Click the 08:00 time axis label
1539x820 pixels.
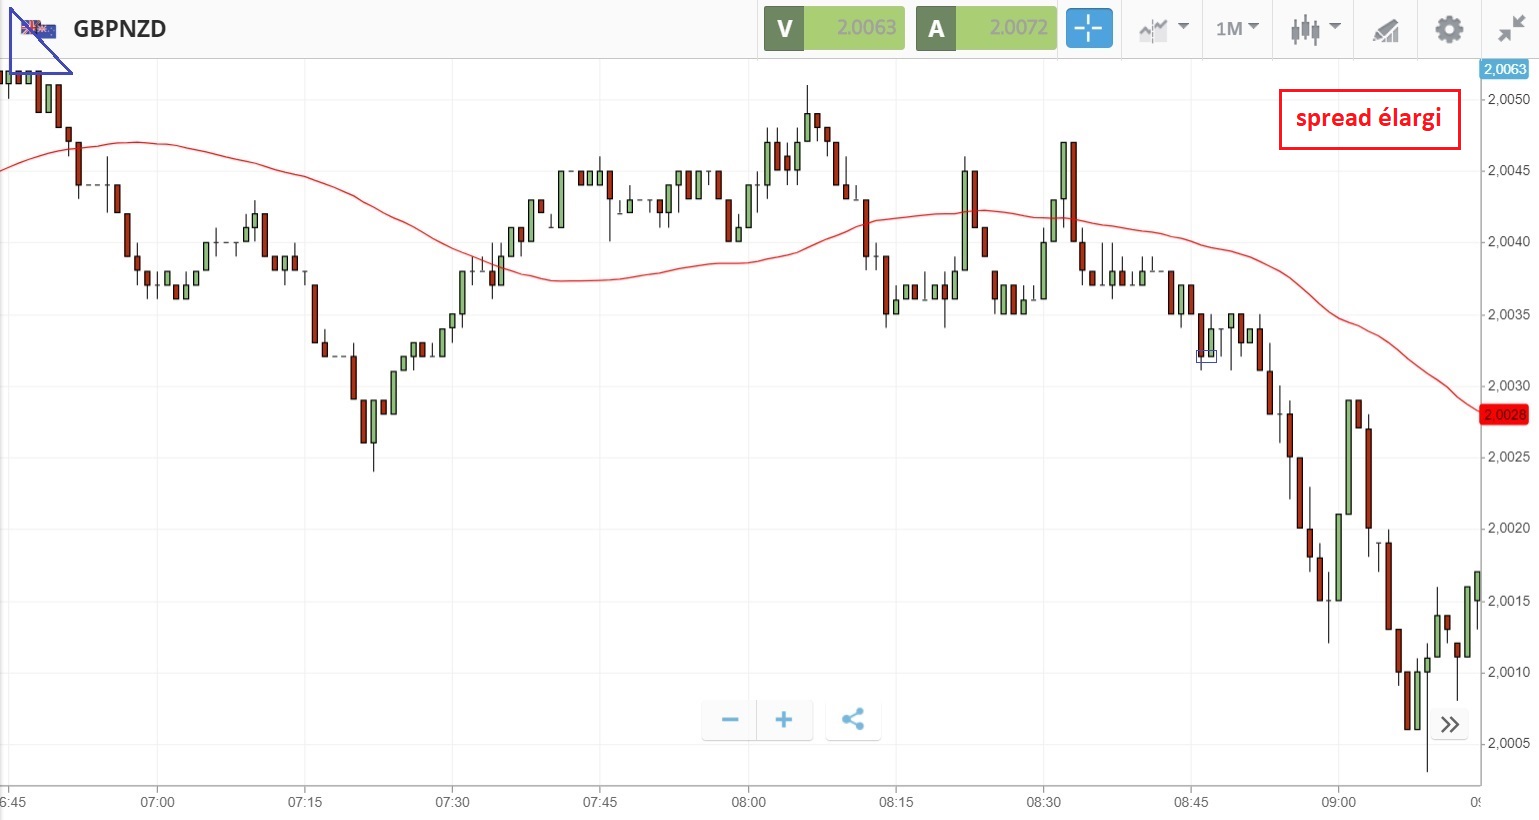click(x=748, y=802)
